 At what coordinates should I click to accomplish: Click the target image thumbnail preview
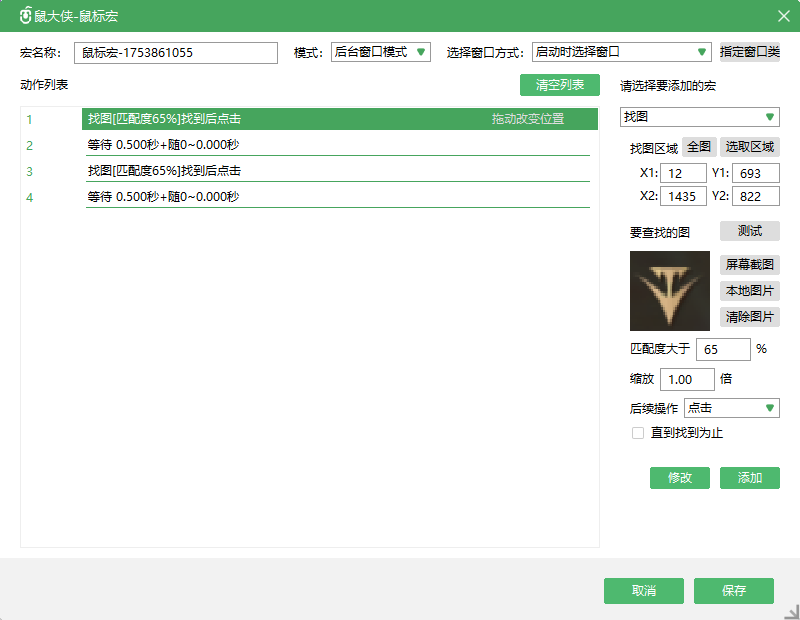(669, 291)
